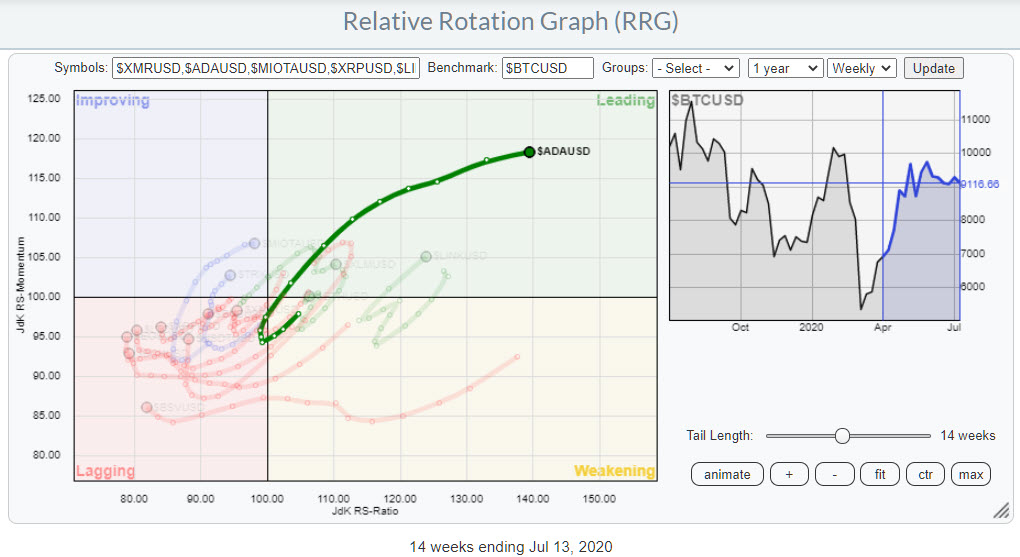Viewport: 1020px width, 557px height.
Task: Click the max button
Action: [970, 474]
